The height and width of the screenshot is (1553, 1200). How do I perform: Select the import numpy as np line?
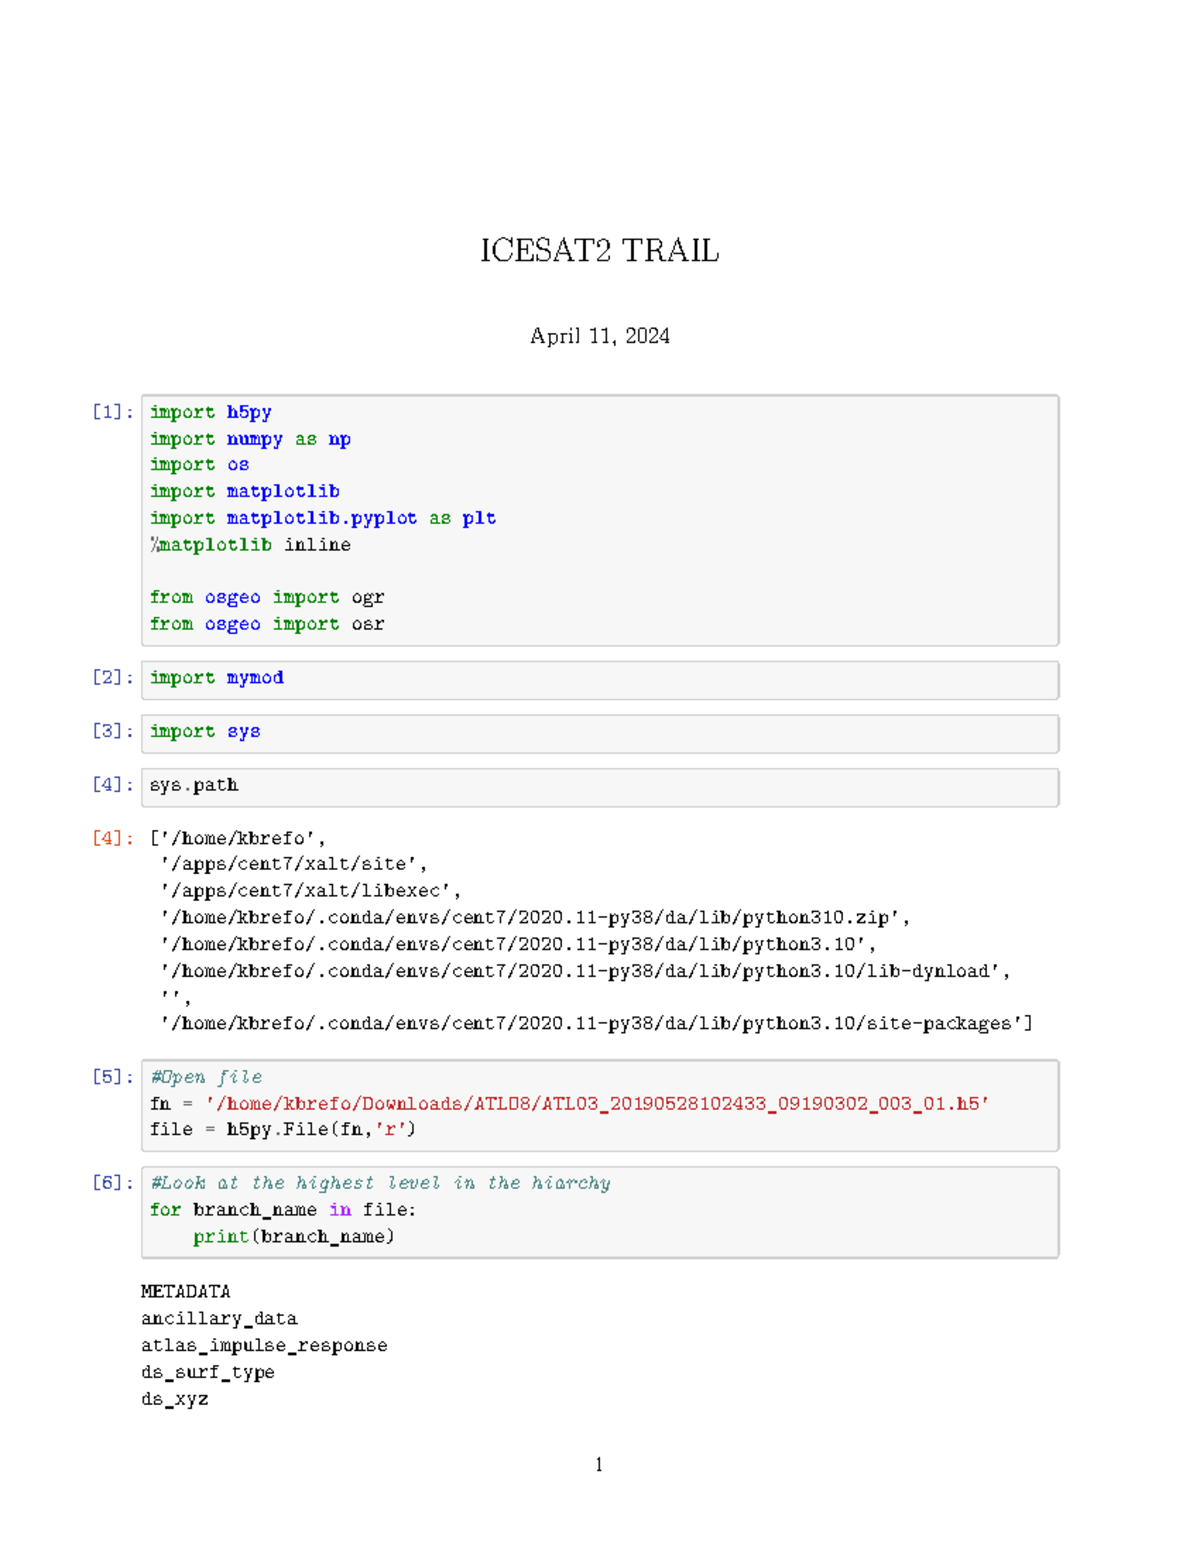(250, 438)
